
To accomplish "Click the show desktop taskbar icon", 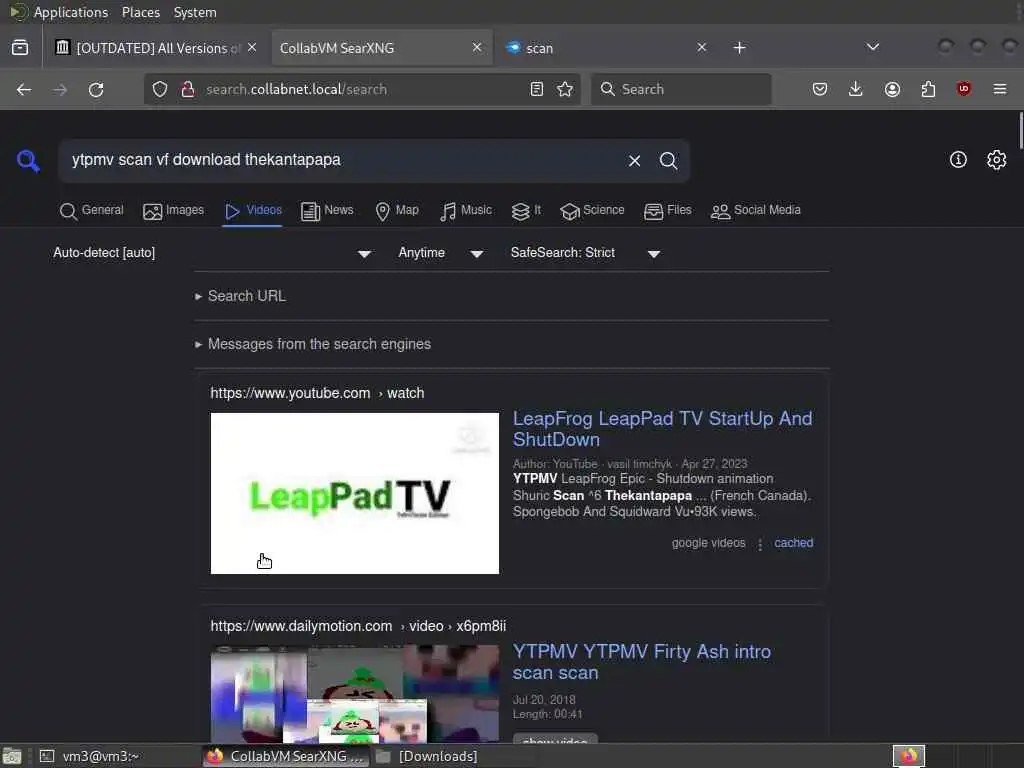I will [12, 756].
